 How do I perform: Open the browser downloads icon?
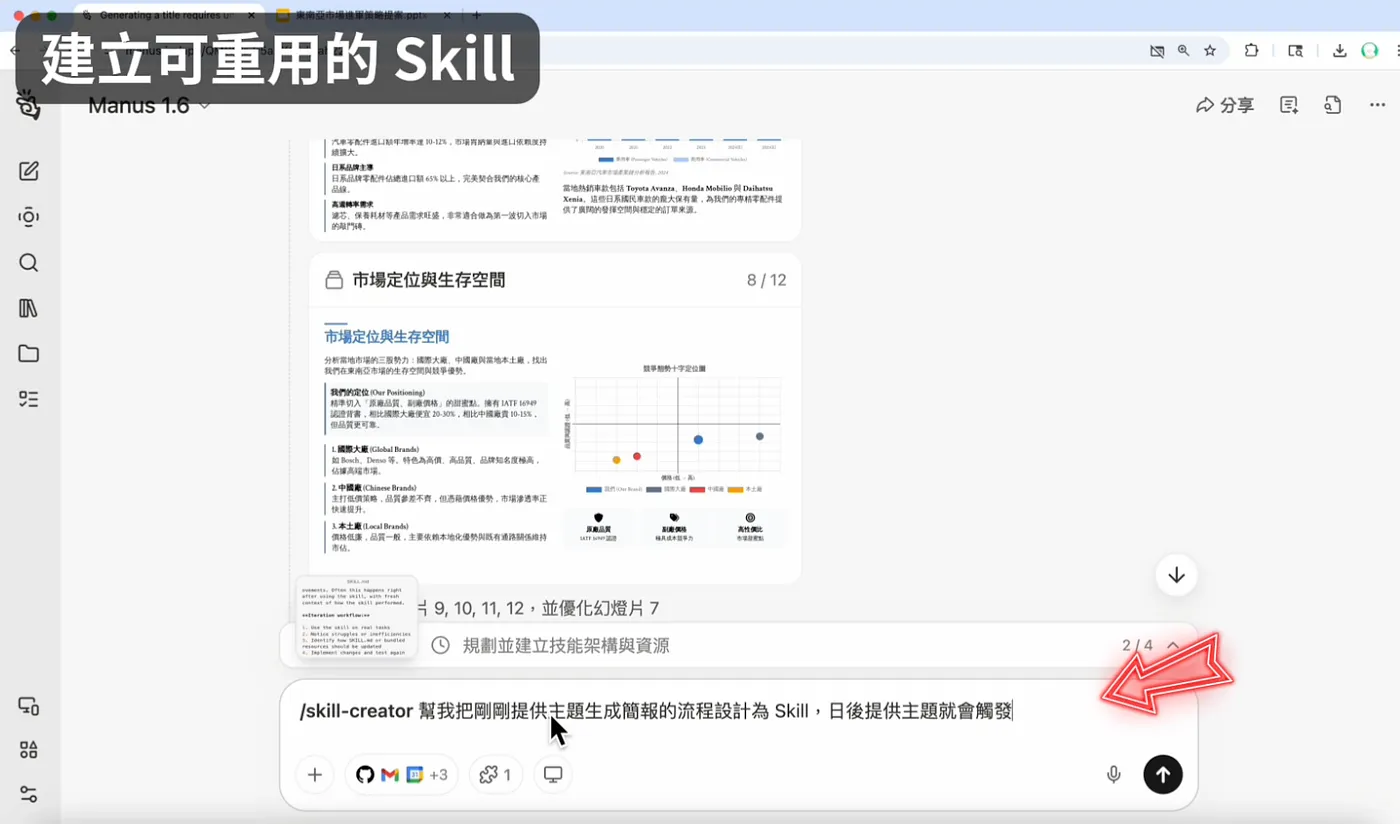tap(1340, 51)
